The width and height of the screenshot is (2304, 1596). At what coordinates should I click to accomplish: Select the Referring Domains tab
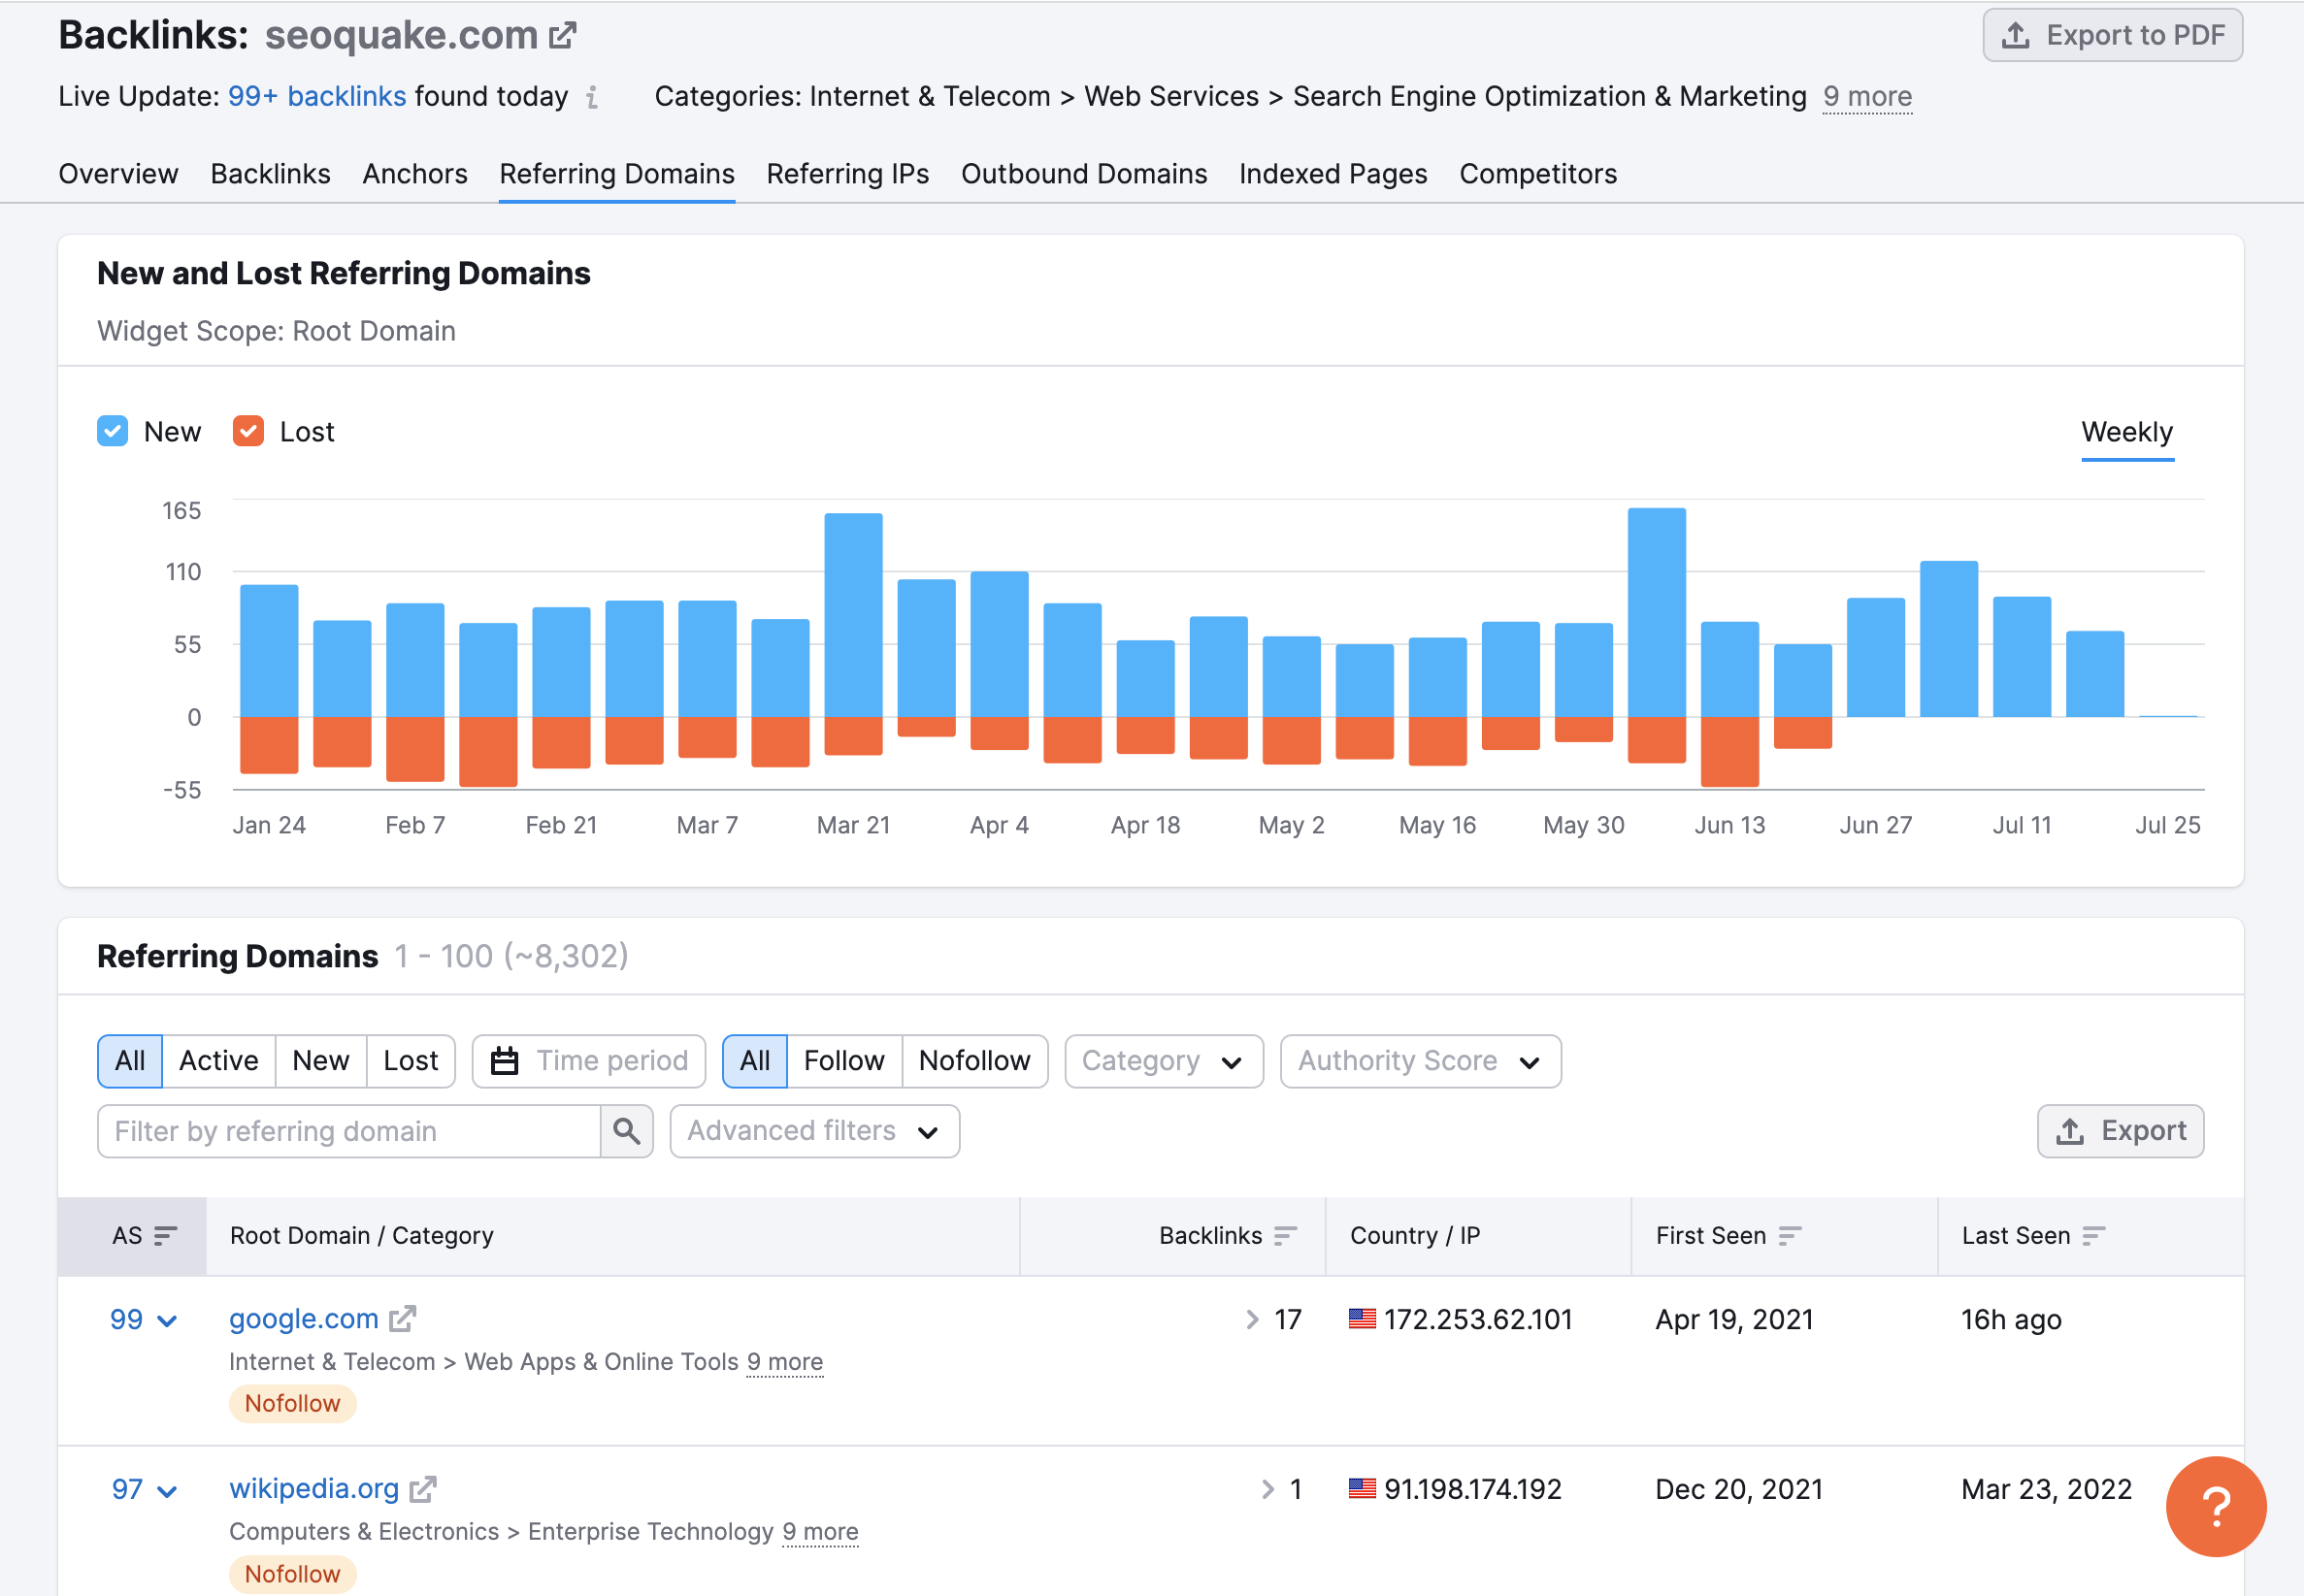pos(617,174)
